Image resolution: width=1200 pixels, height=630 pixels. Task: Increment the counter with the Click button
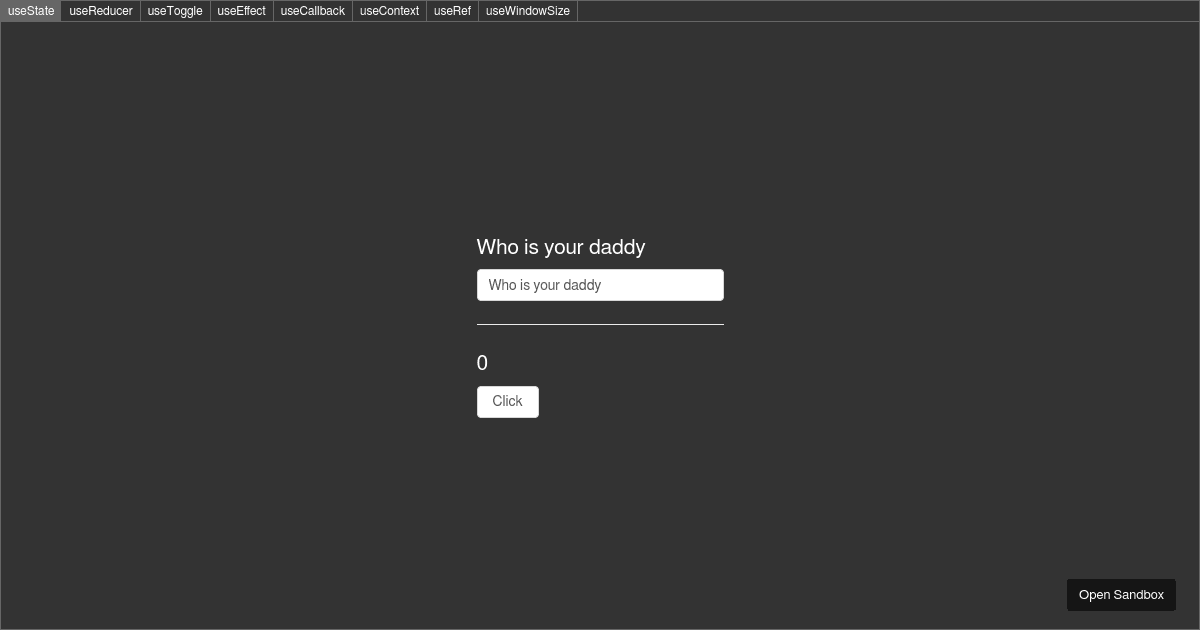tap(507, 401)
